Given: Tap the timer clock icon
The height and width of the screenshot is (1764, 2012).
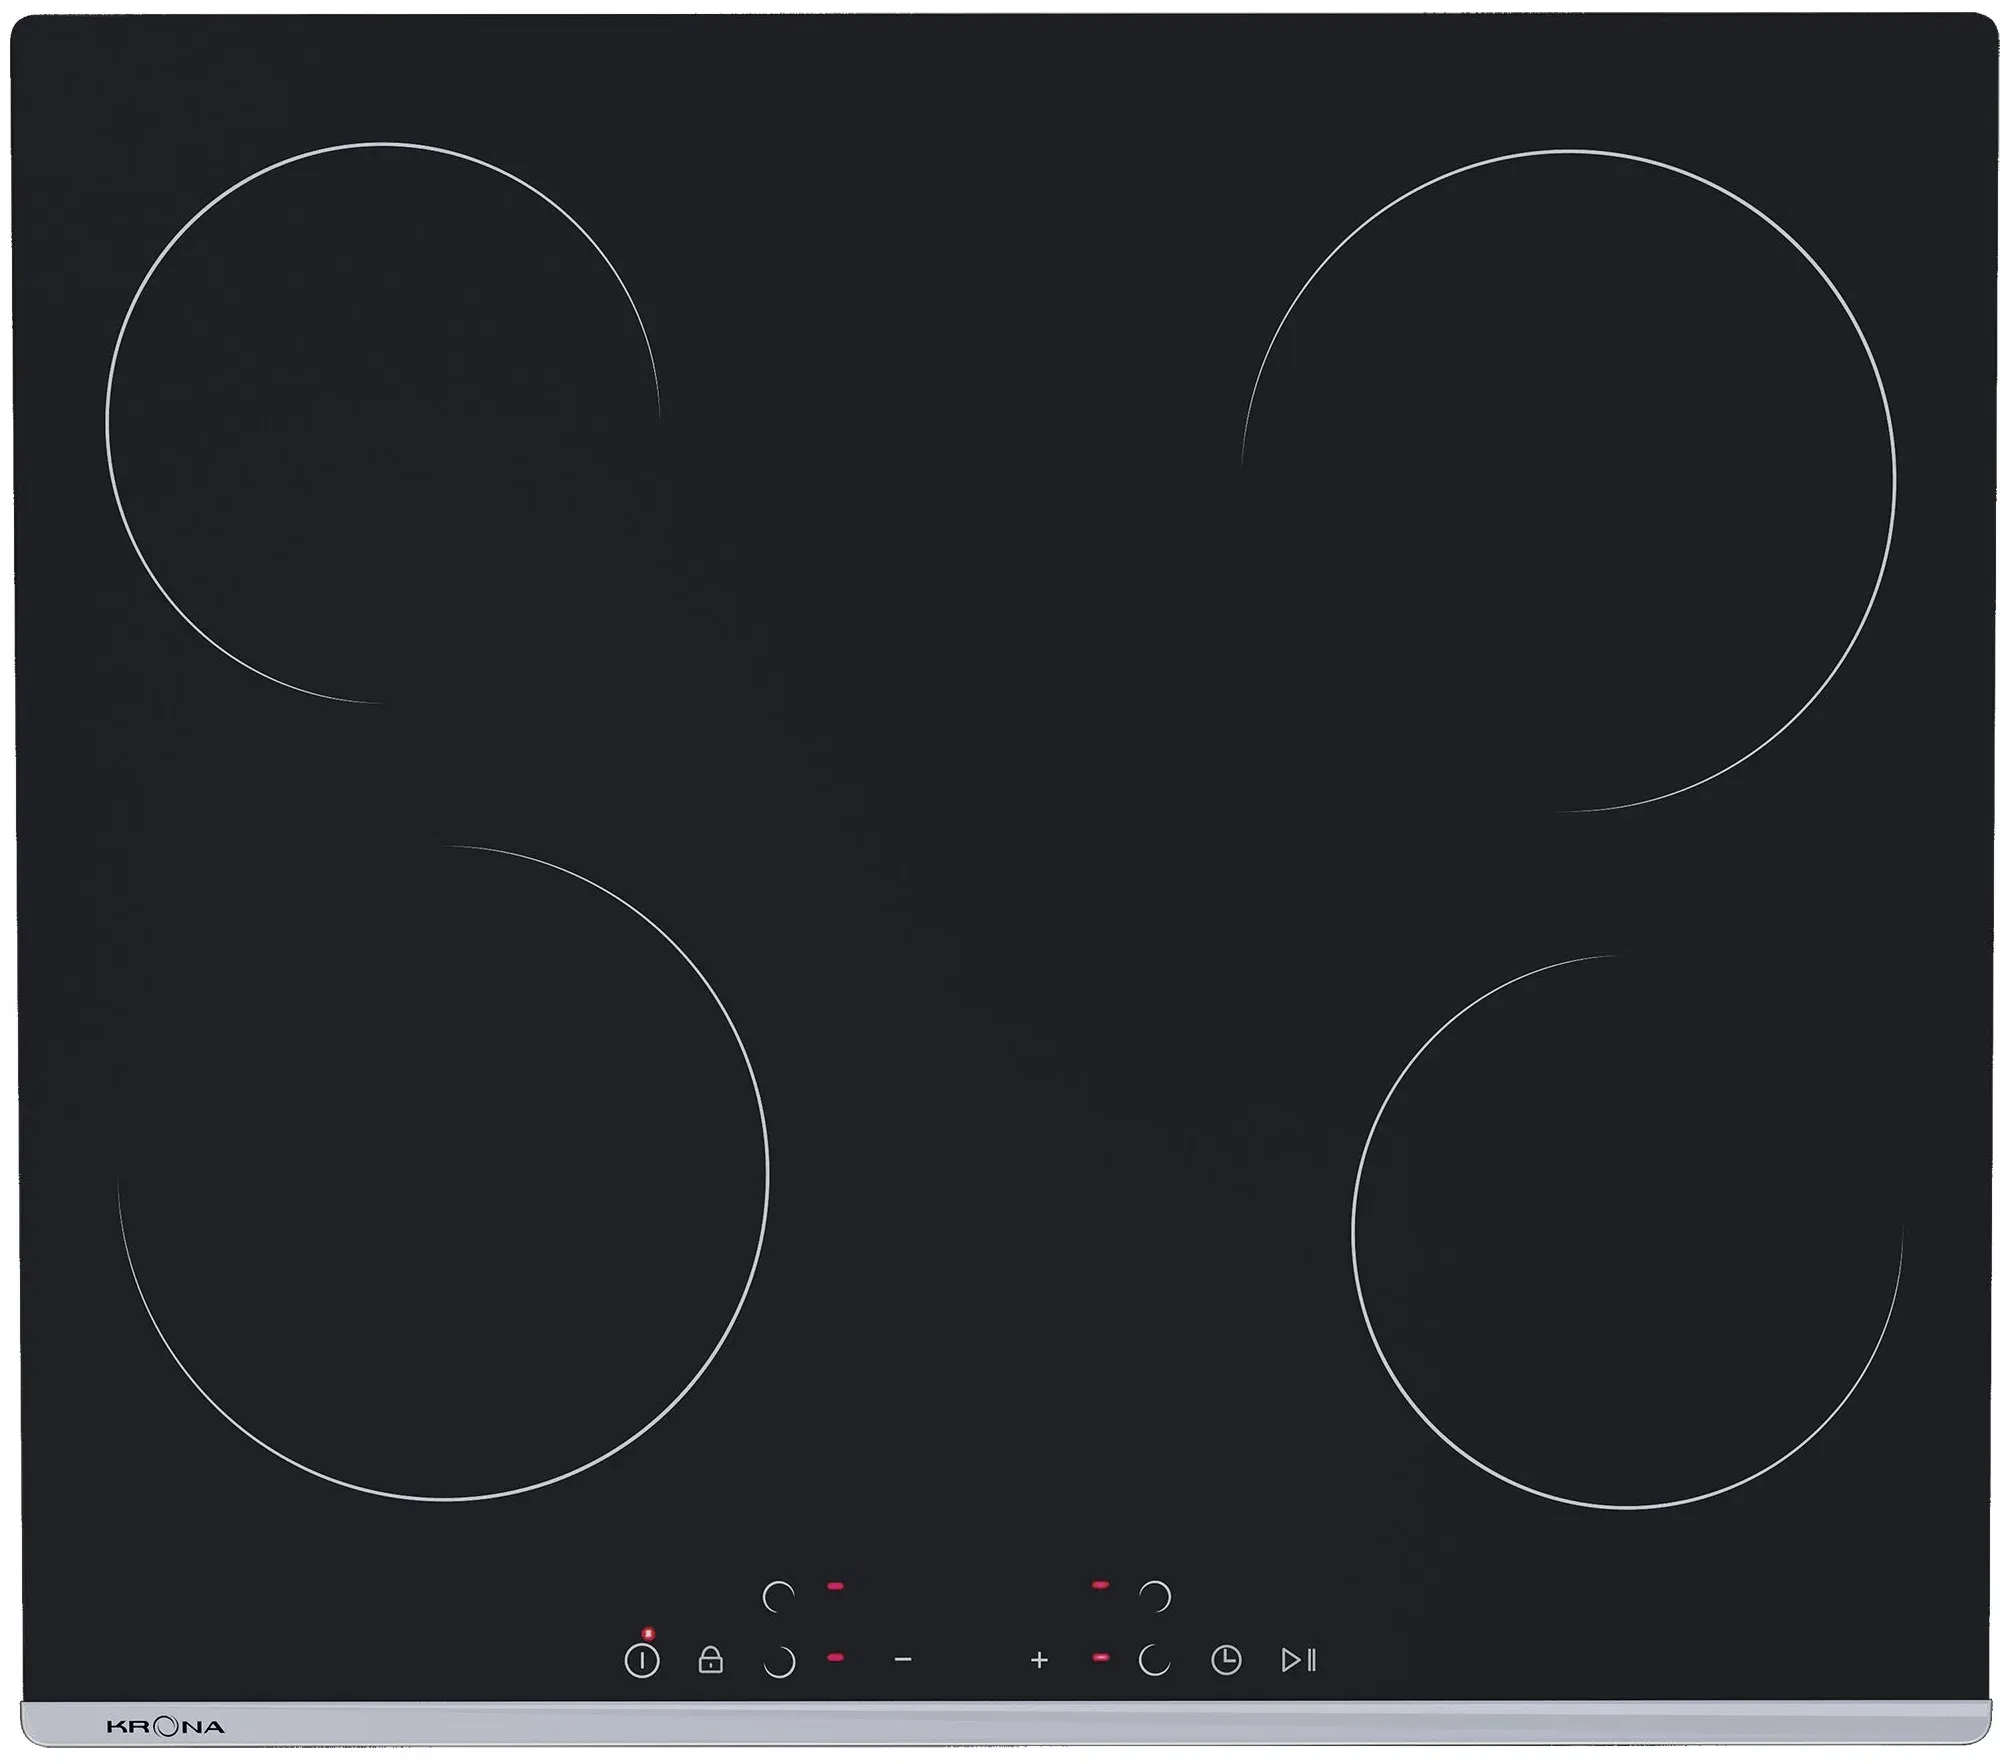Looking at the screenshot, I should tap(1226, 1661).
